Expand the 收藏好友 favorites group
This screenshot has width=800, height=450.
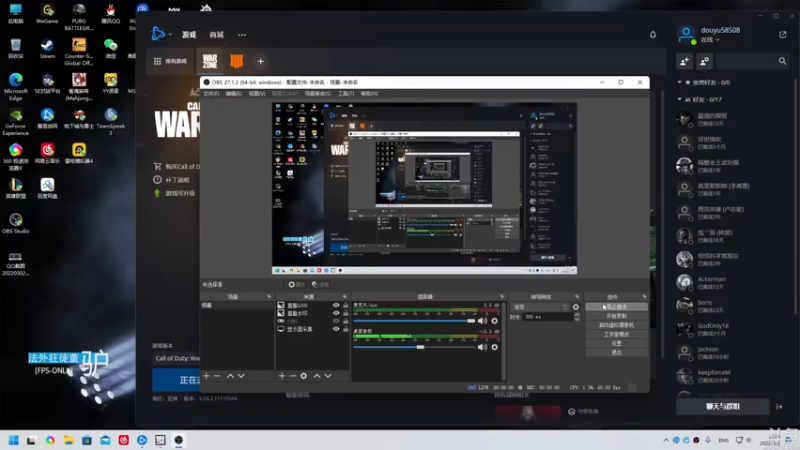click(x=679, y=82)
